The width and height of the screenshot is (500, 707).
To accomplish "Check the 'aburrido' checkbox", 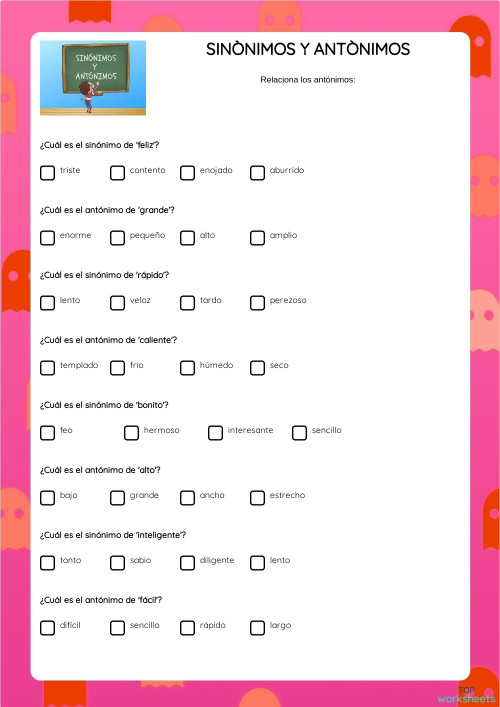I will point(257,173).
